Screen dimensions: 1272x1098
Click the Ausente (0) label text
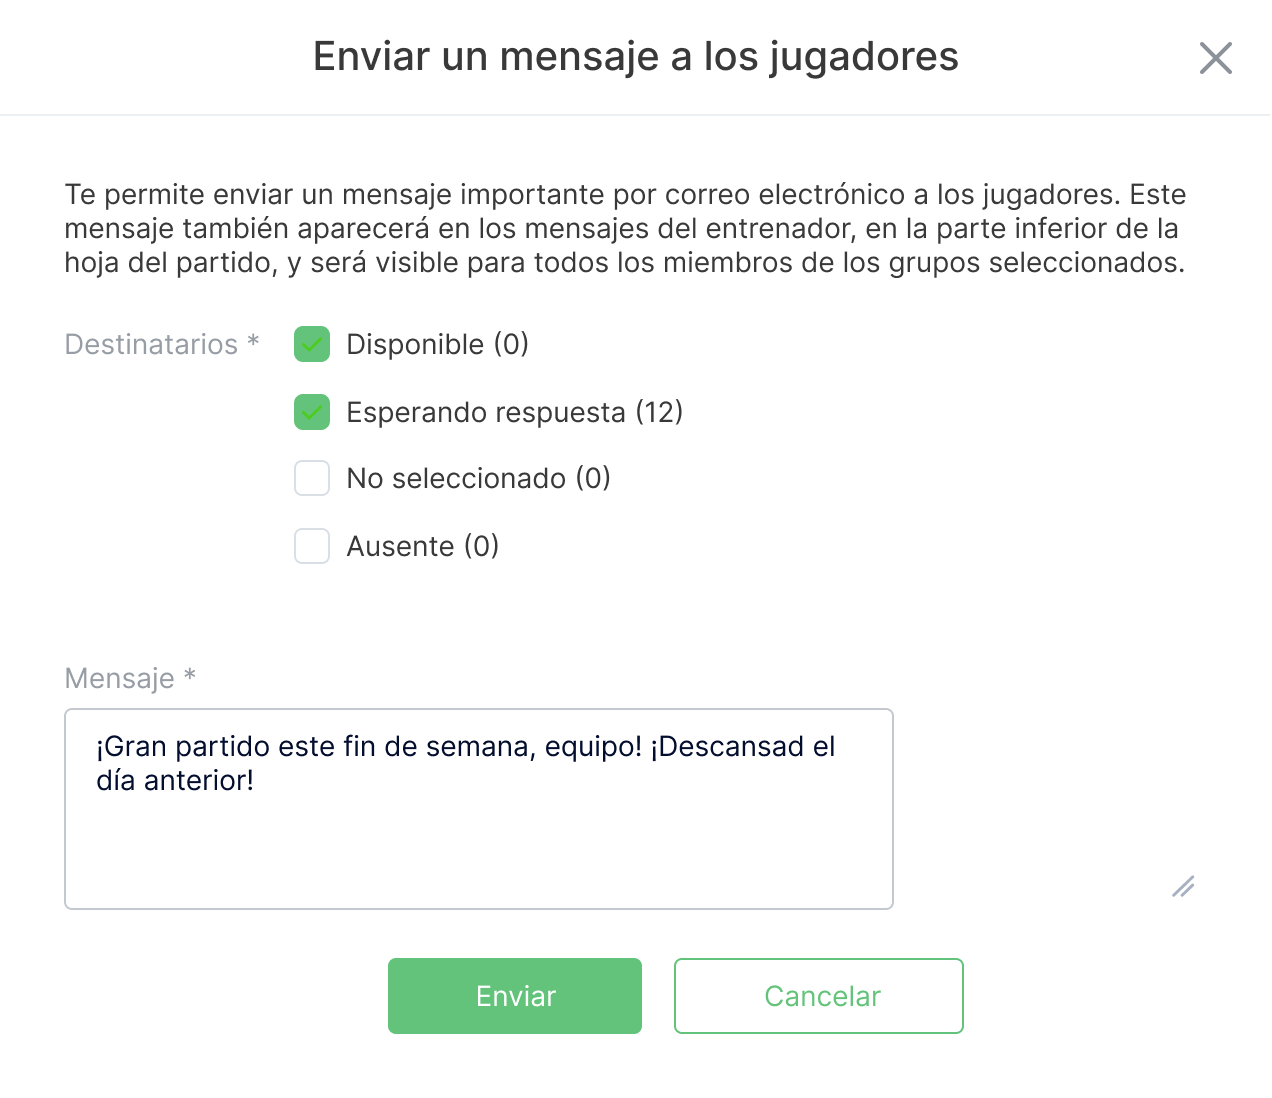pos(422,546)
